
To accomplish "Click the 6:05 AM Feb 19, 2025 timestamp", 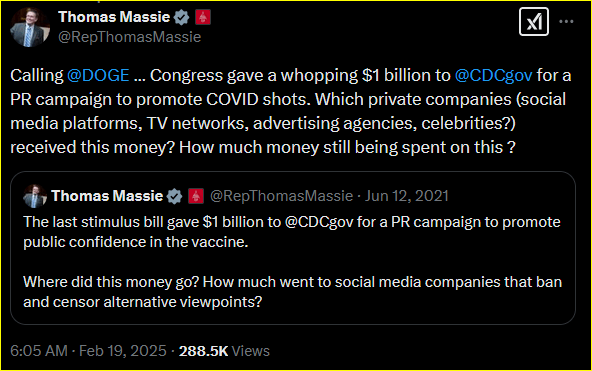I will point(88,351).
